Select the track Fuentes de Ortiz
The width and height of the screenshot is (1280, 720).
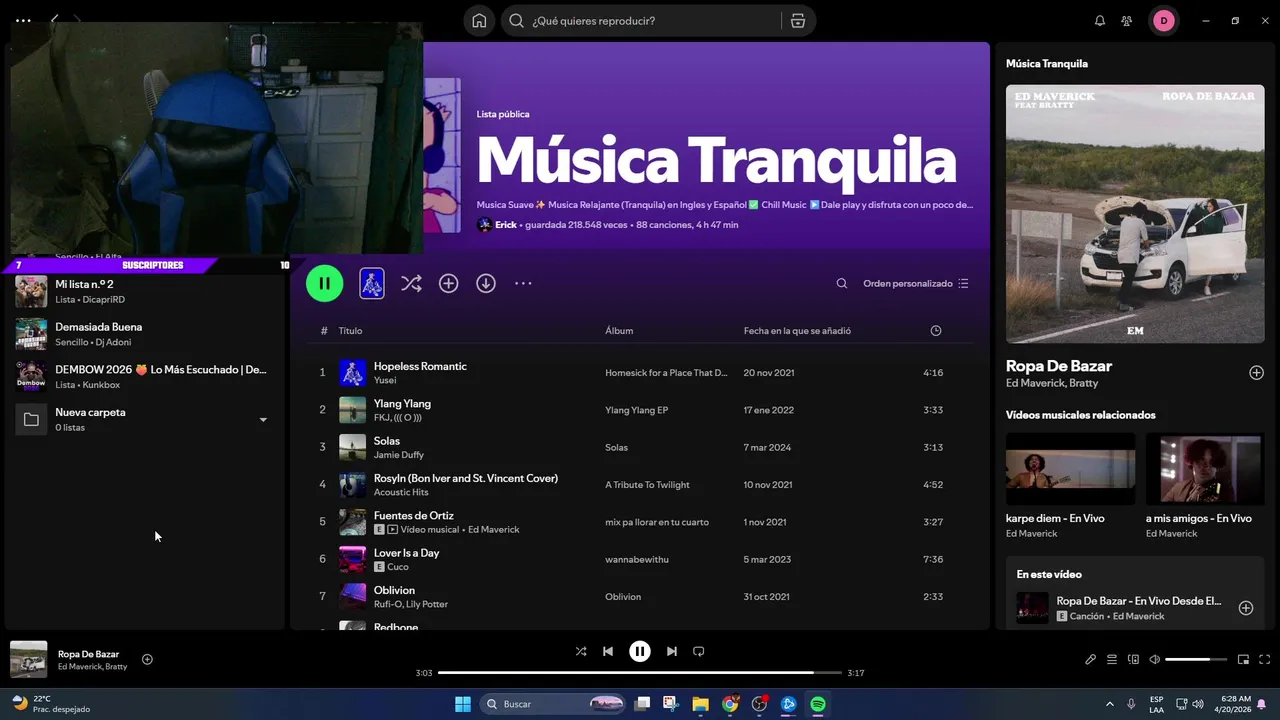(414, 515)
